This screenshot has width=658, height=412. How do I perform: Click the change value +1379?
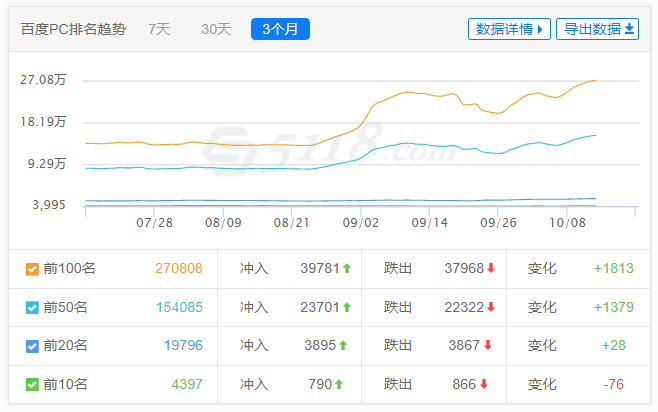click(614, 307)
